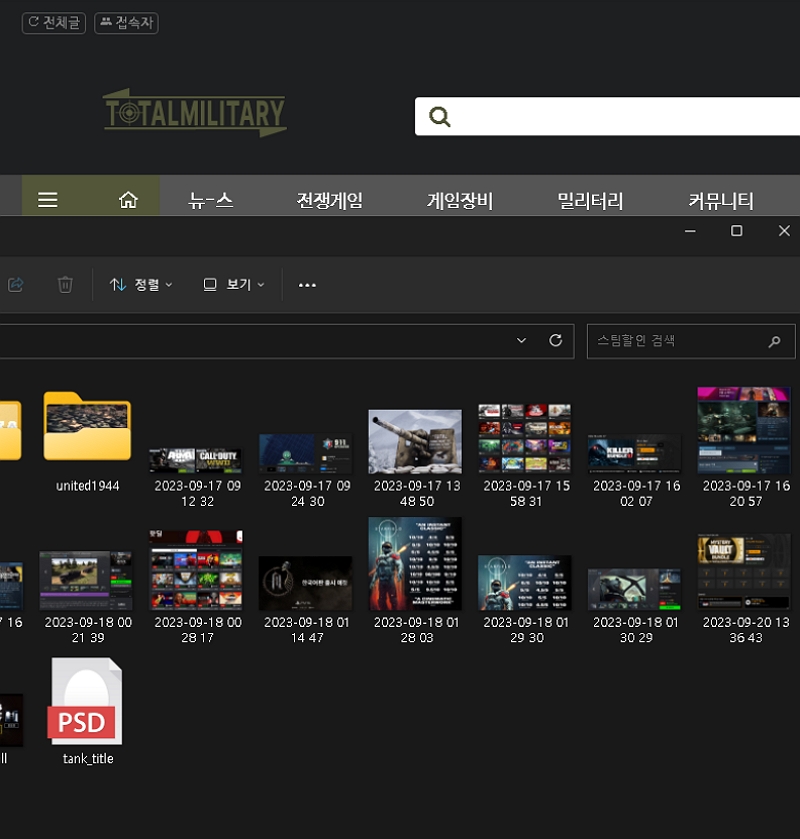Minimize the Explorer window
This screenshot has height=839, width=800.
[690, 231]
